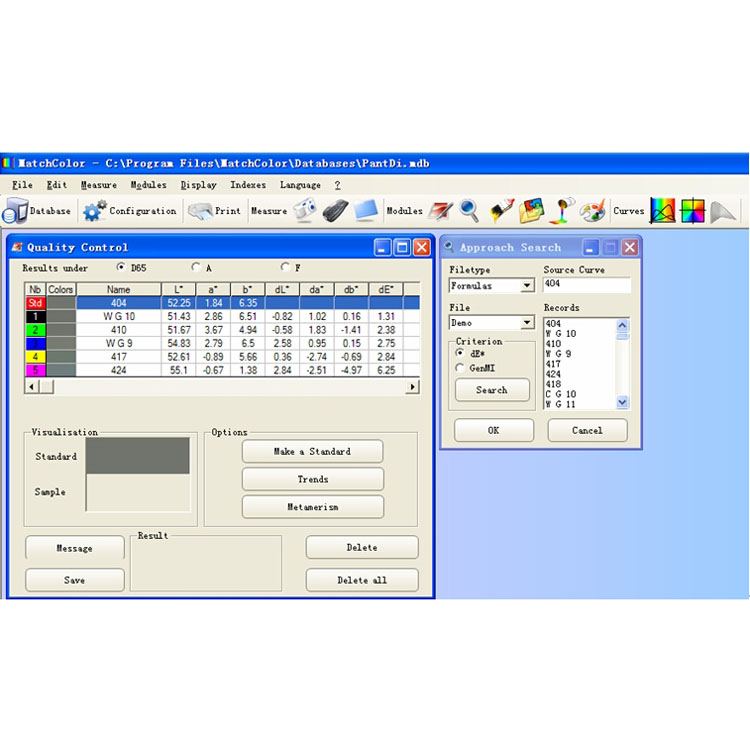Click the artist palette module icon

593,211
